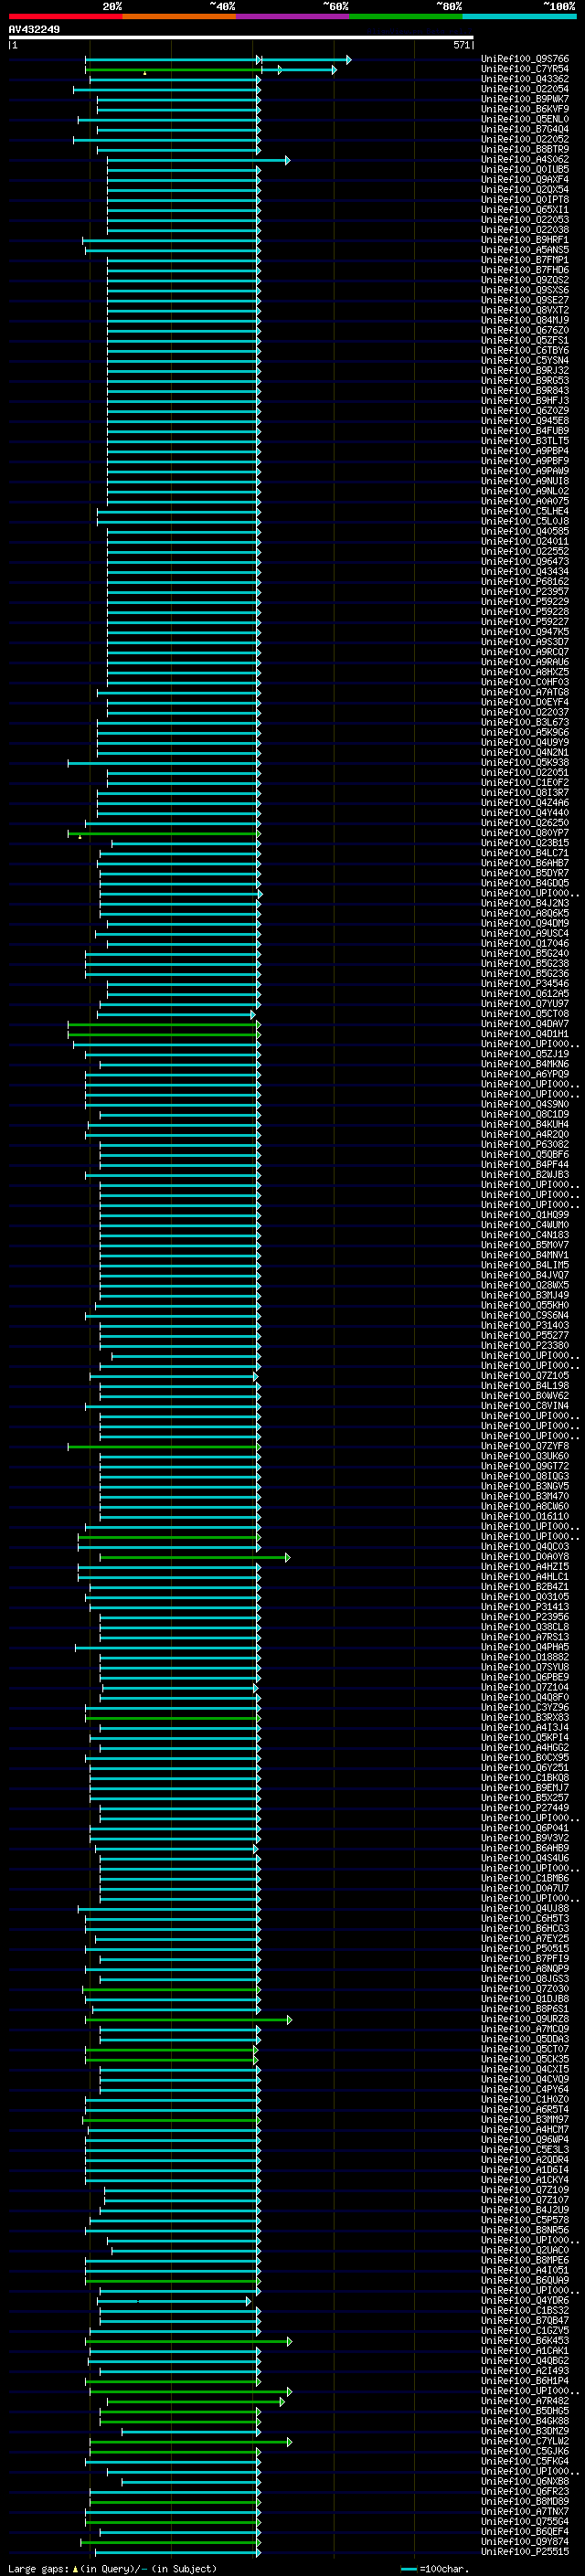The width and height of the screenshot is (585, 2576).
Task: Click the green alignment bar for UniRef100_B6K453
Action: pos(188,2342)
